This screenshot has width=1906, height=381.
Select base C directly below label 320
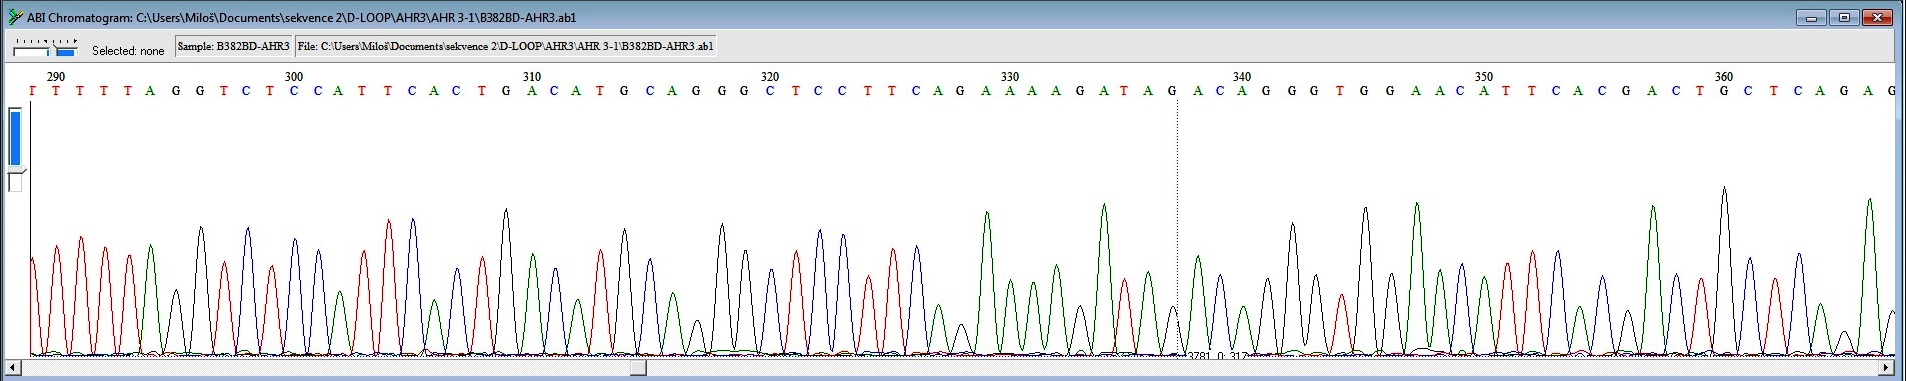770,91
